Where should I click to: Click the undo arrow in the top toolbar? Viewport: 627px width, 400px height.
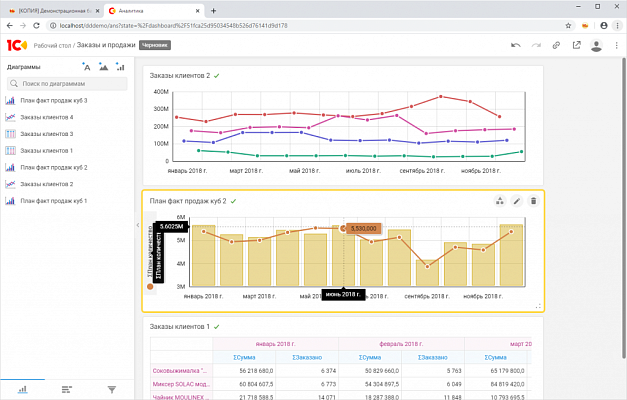point(515,45)
